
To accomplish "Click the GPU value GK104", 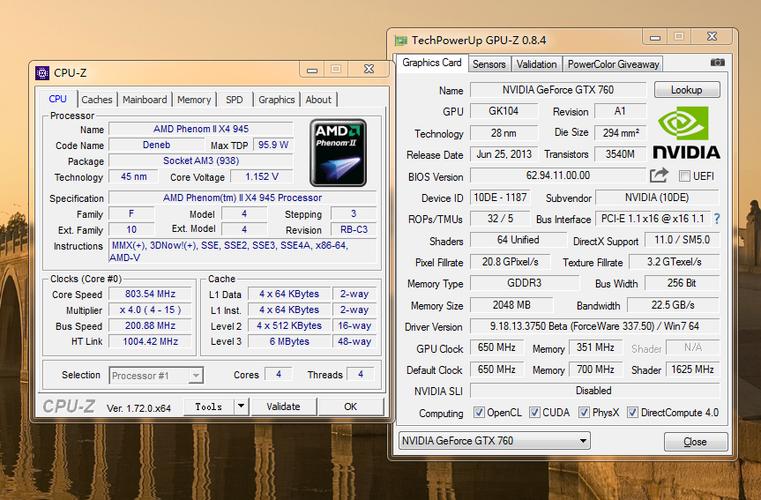I will pyautogui.click(x=504, y=111).
